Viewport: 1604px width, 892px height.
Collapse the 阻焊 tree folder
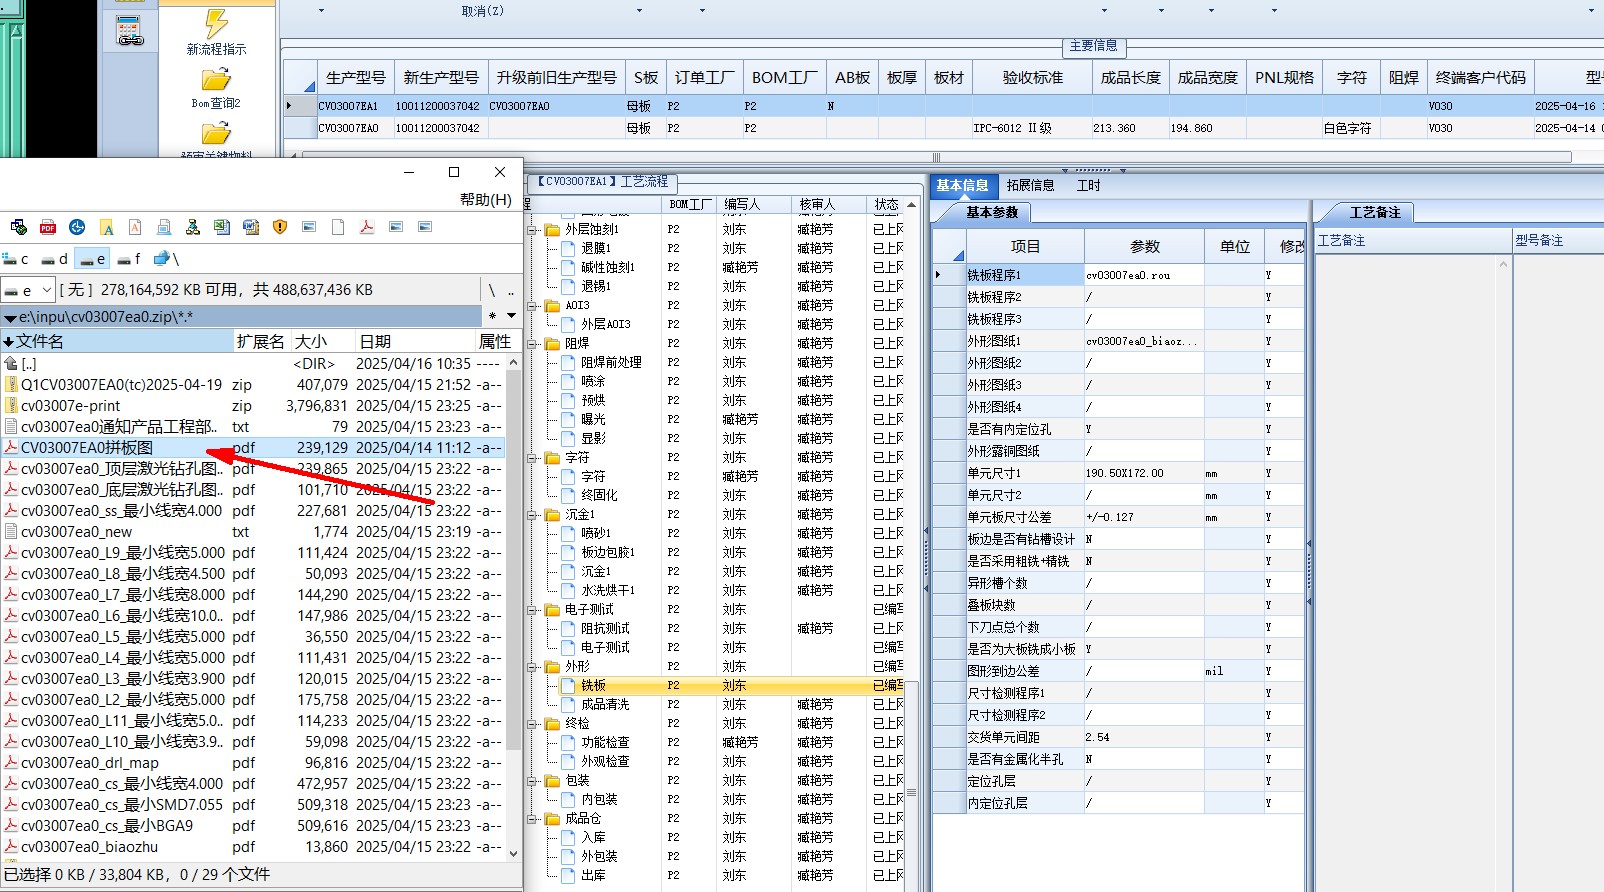click(534, 343)
